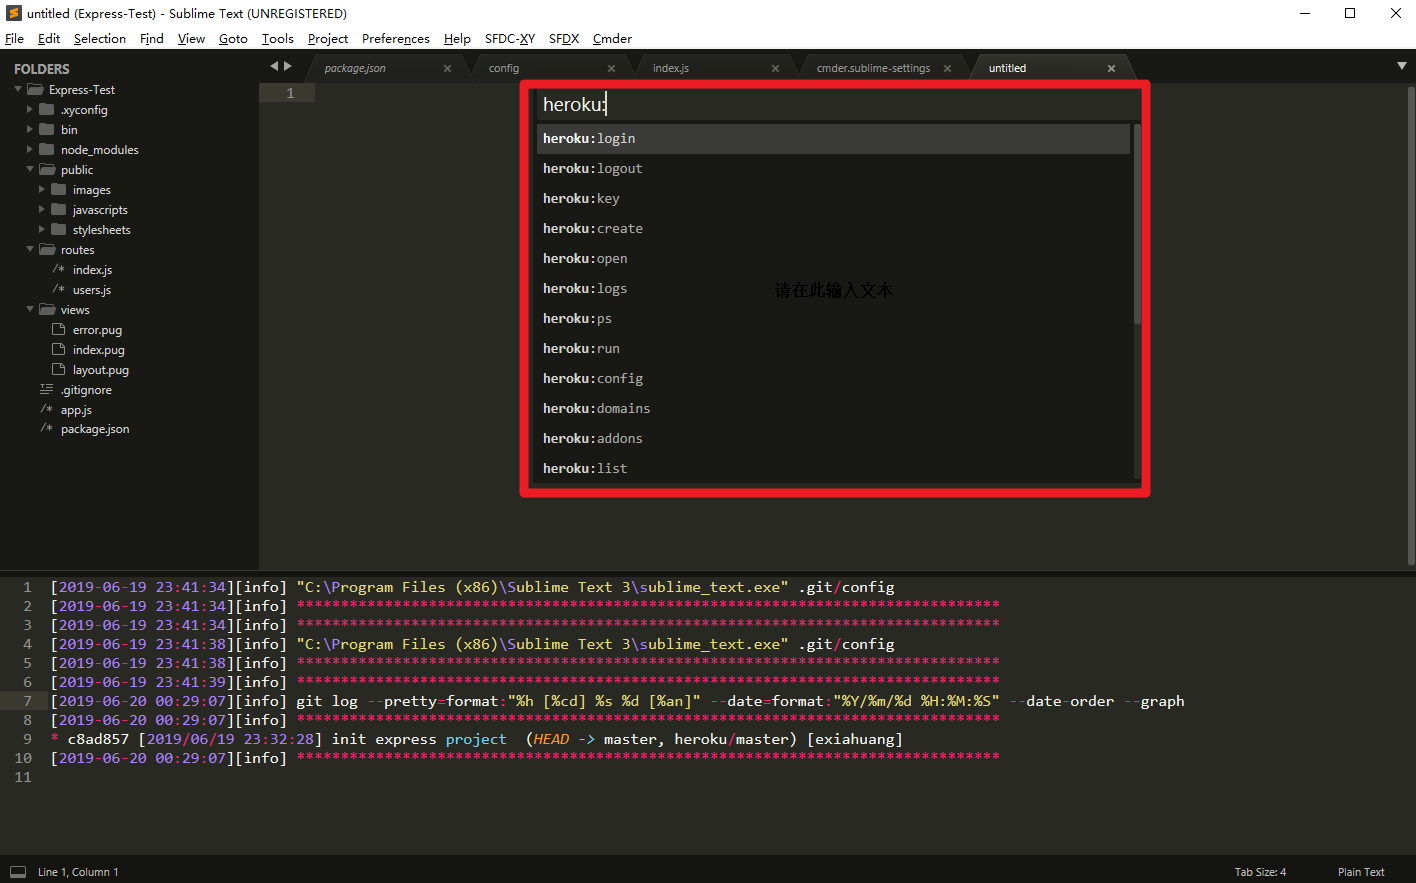Open the Preferences menu

pos(396,38)
